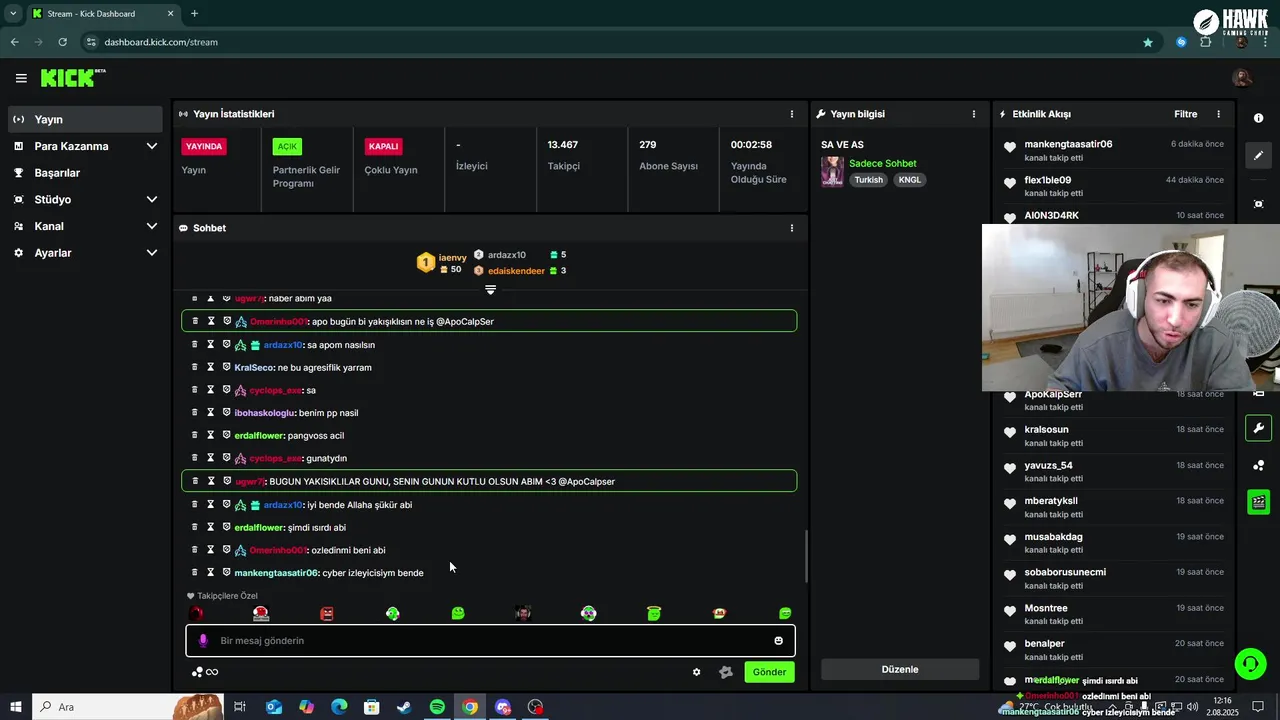Open Etkinlik Akışı three-dot menu
Image resolution: width=1280 pixels, height=720 pixels.
coord(1218,114)
